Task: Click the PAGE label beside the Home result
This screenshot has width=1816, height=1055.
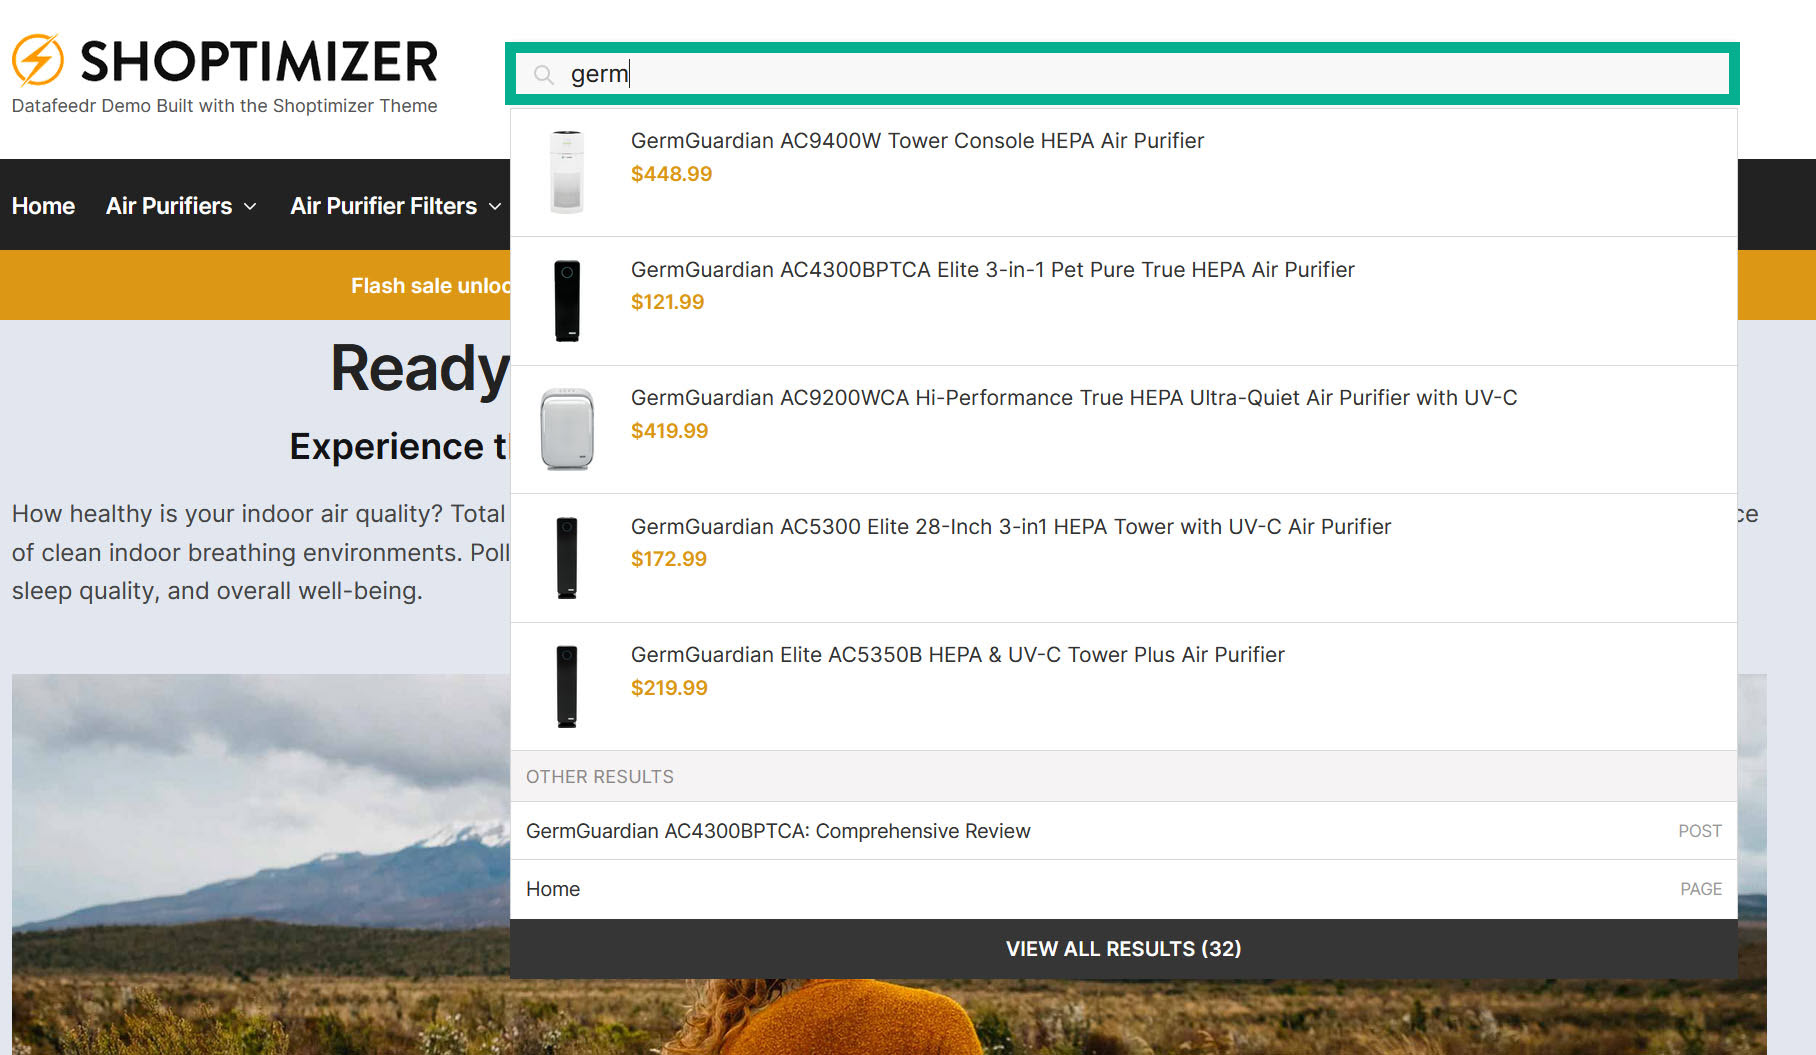Action: (x=1700, y=889)
